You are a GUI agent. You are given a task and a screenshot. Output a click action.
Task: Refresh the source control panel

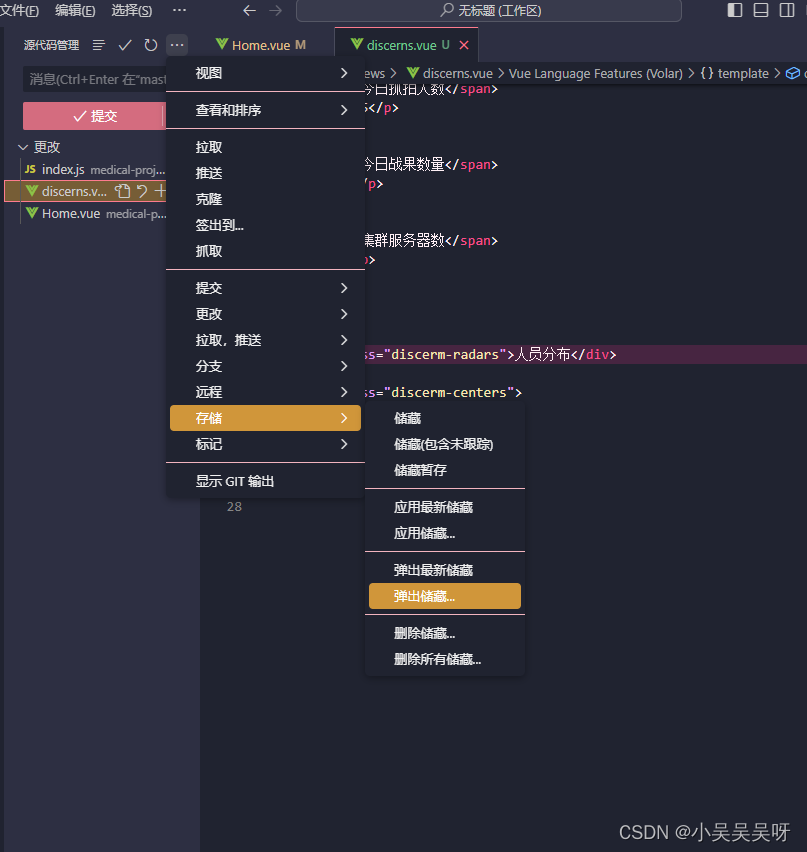point(150,45)
